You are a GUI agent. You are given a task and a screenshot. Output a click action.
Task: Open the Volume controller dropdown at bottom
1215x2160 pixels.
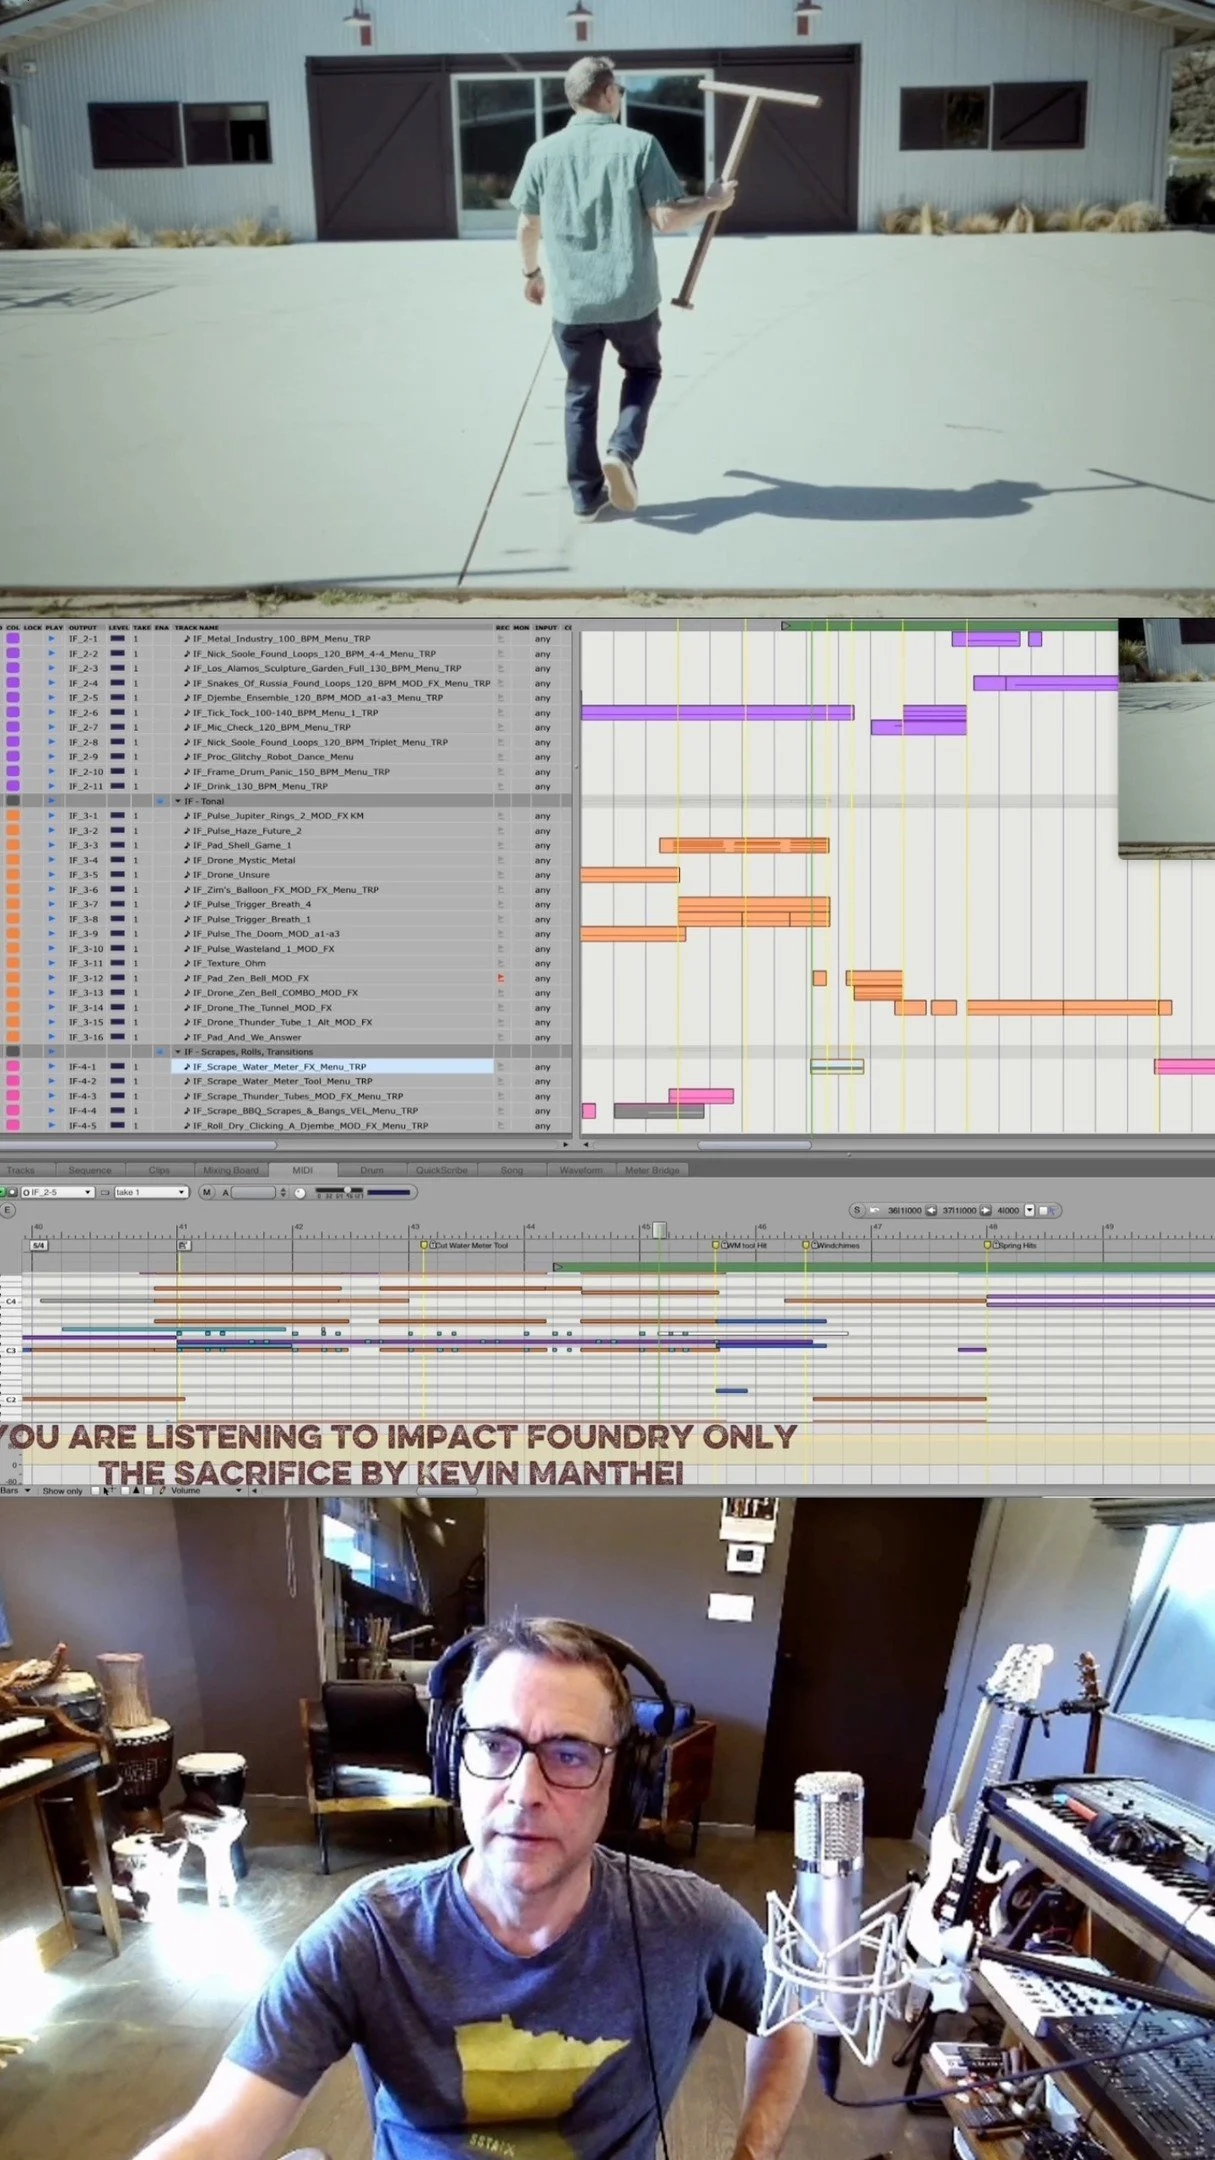(206, 1490)
